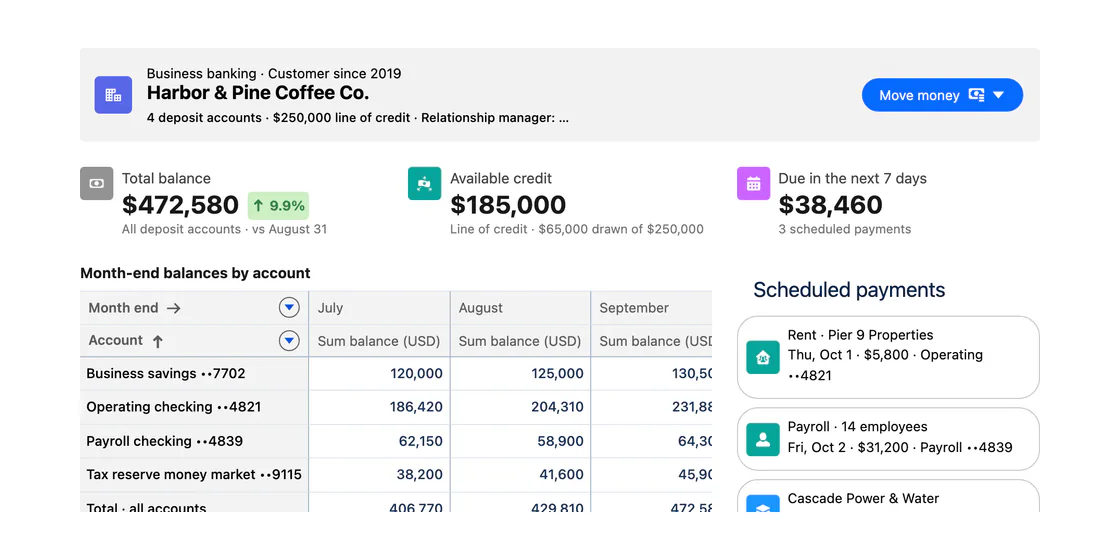
Task: Click the Total balance amount $472,580
Action: coord(180,206)
